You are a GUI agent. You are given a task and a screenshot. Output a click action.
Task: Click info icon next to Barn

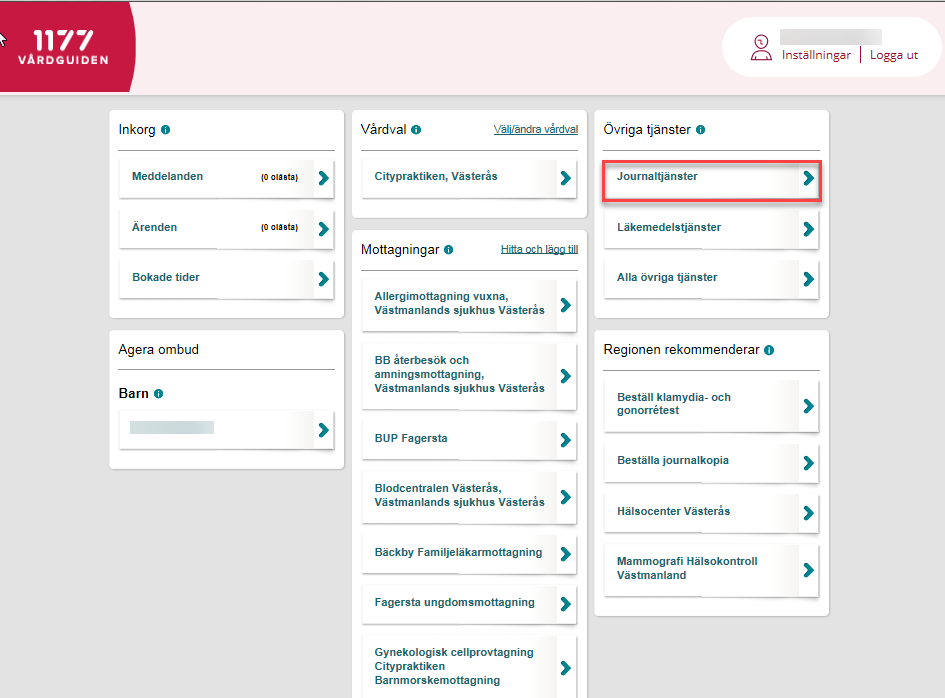(158, 394)
